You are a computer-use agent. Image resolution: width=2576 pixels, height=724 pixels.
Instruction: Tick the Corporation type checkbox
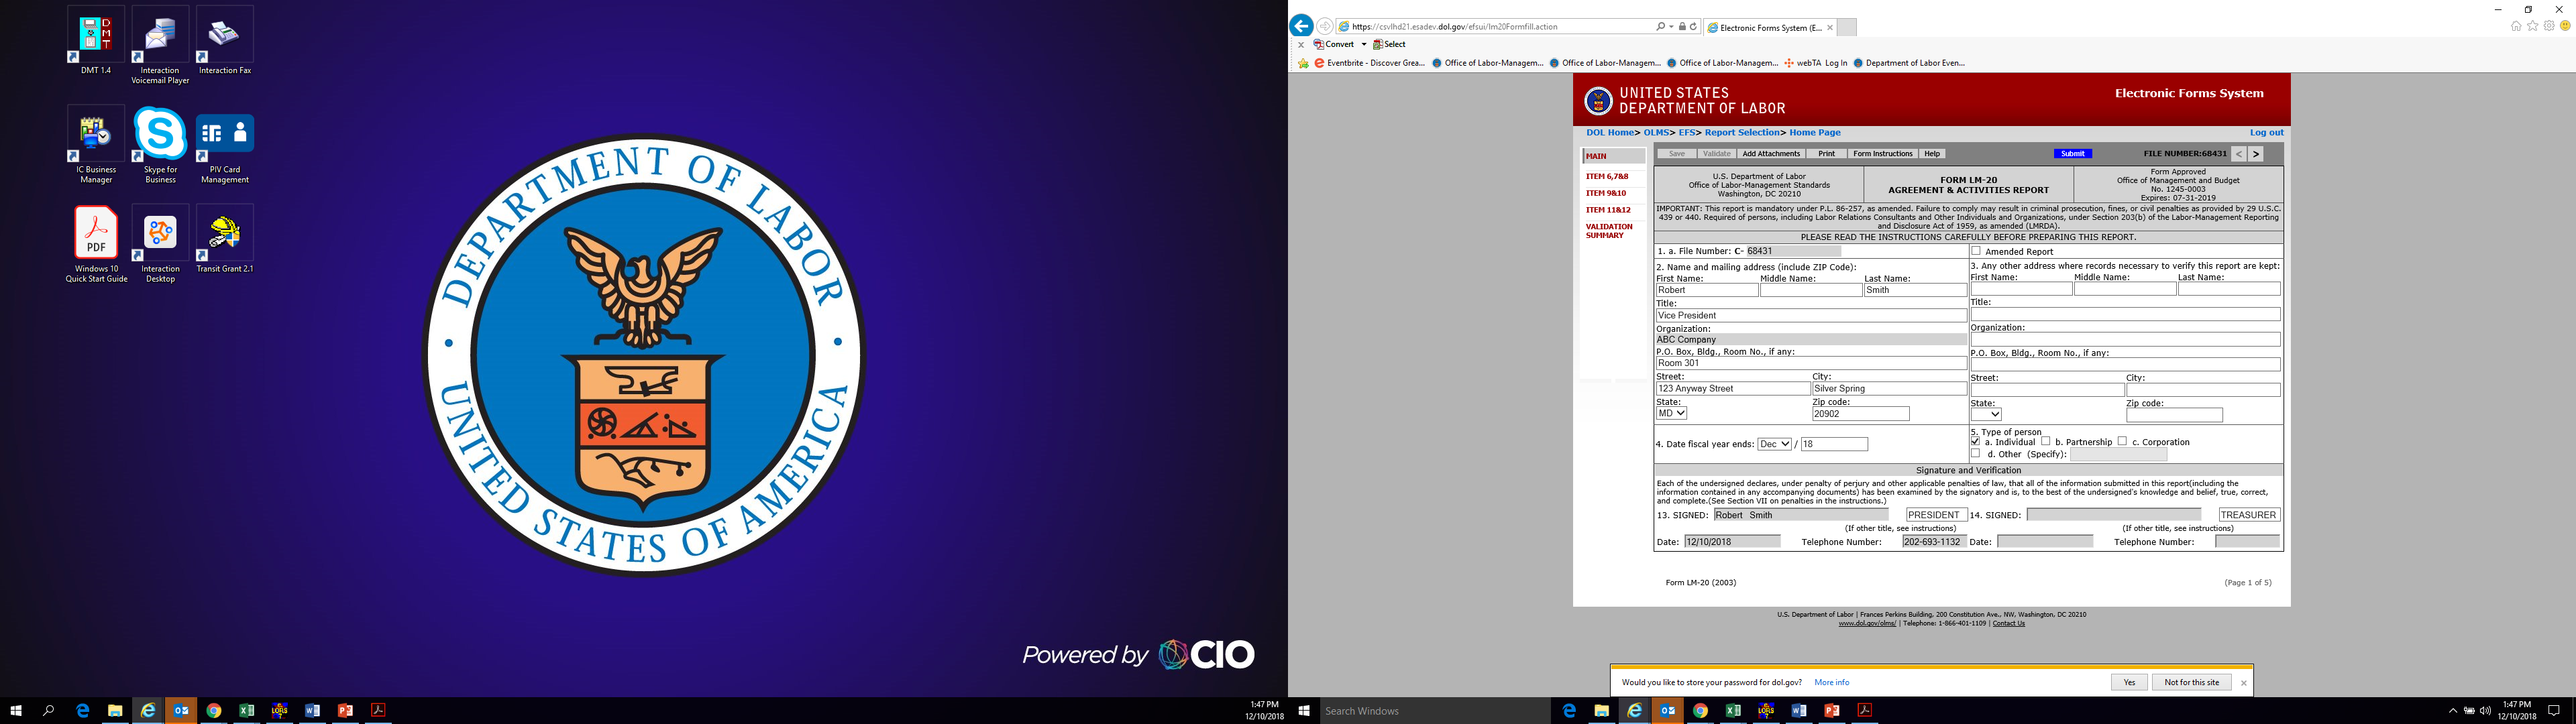pos(2123,441)
